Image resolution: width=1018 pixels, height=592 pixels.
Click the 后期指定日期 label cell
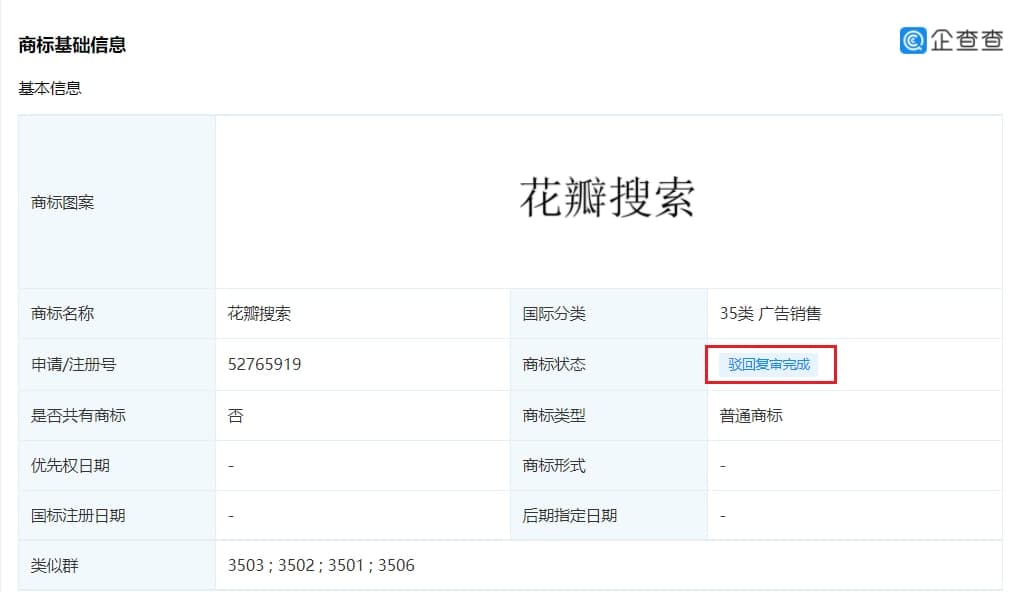click(x=608, y=515)
